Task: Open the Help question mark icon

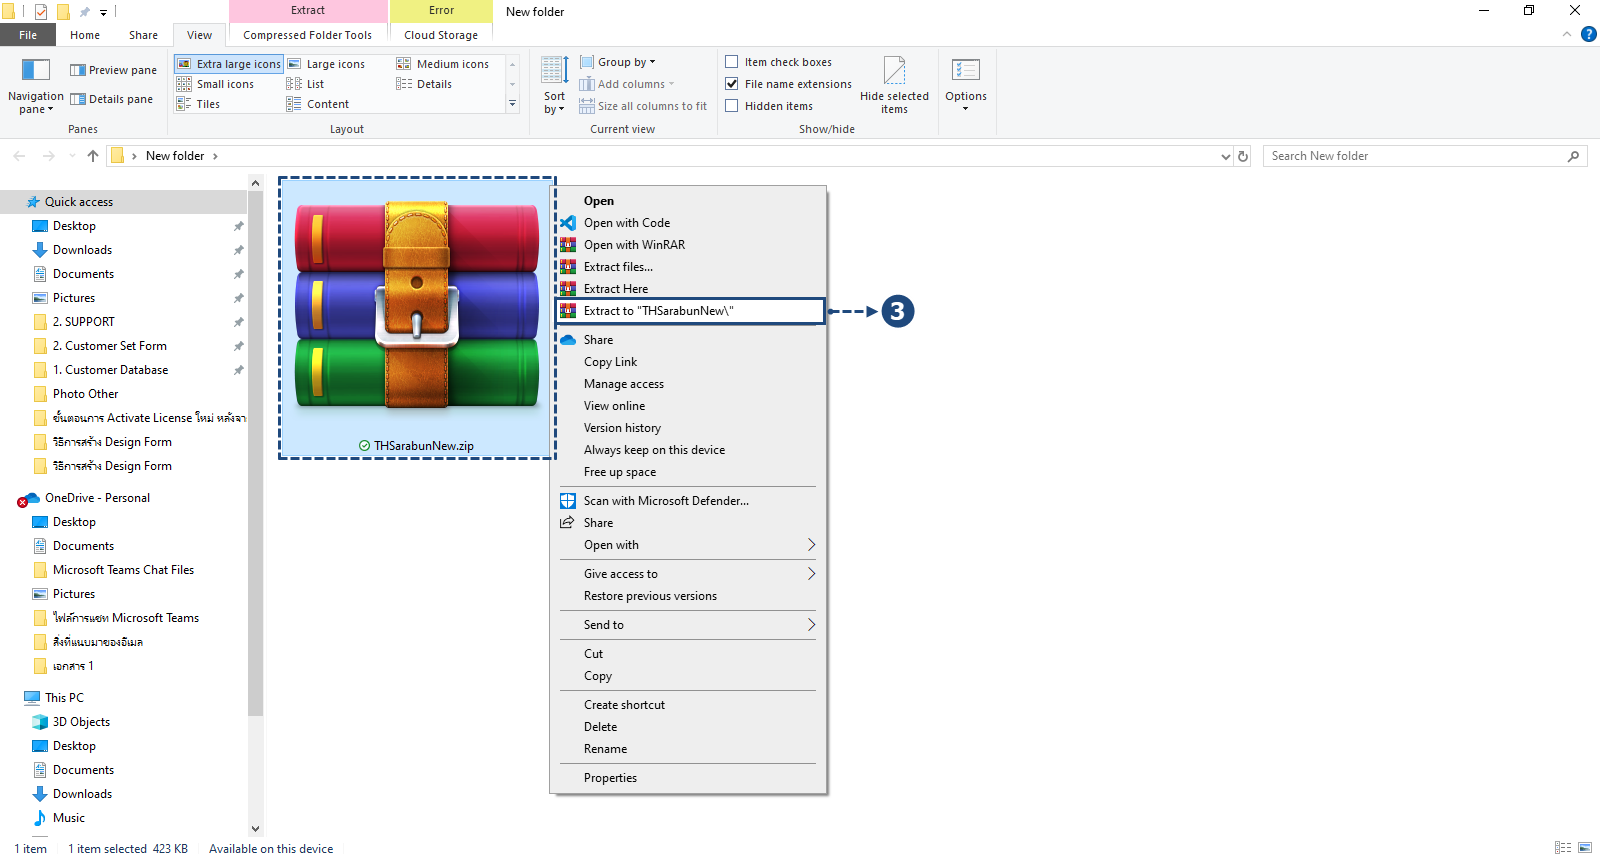Action: [x=1588, y=35]
